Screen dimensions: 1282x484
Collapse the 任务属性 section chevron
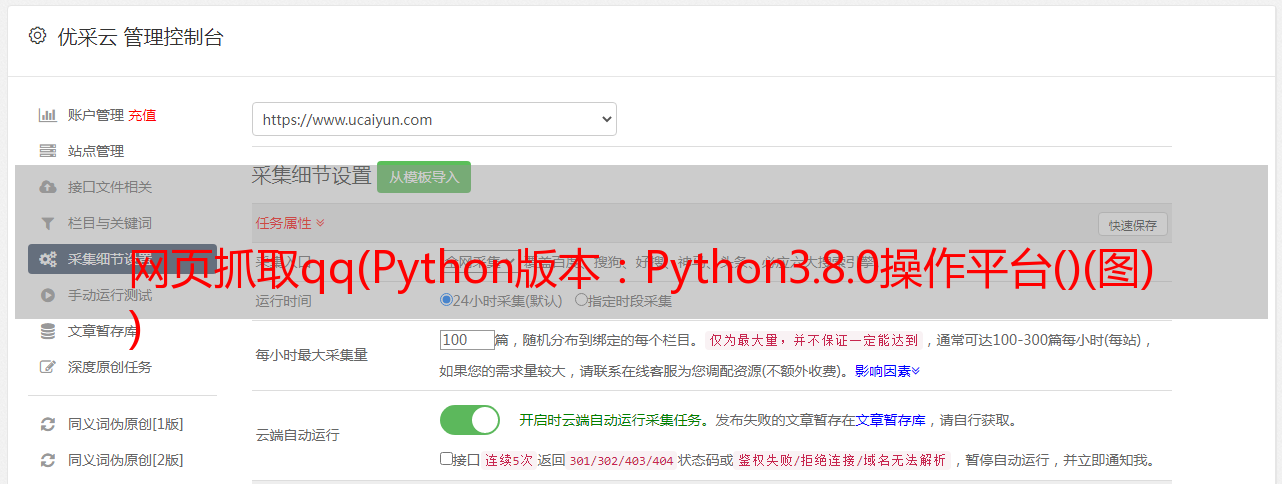point(320,223)
